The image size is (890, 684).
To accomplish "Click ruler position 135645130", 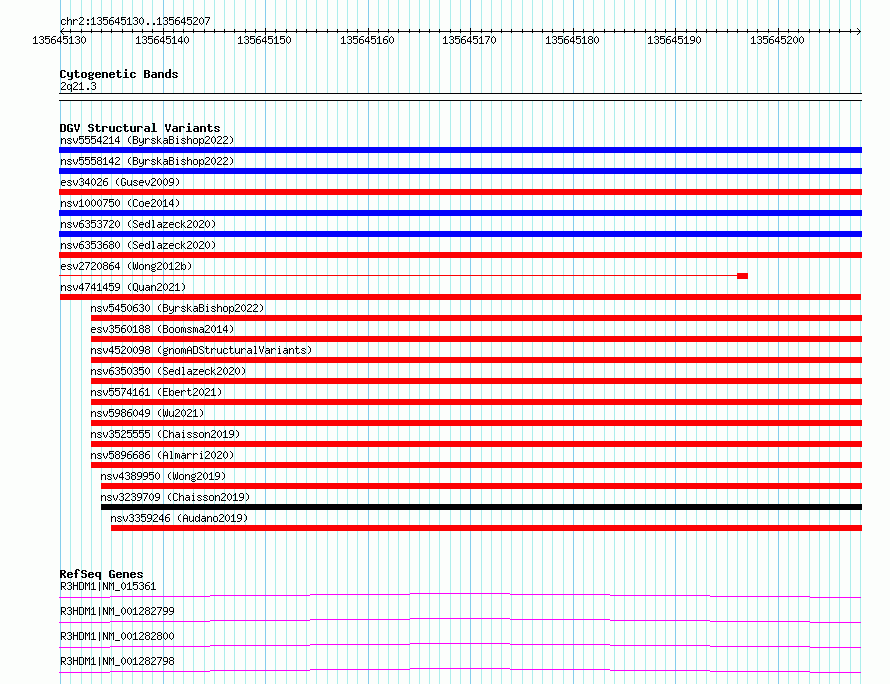I will pyautogui.click(x=60, y=40).
